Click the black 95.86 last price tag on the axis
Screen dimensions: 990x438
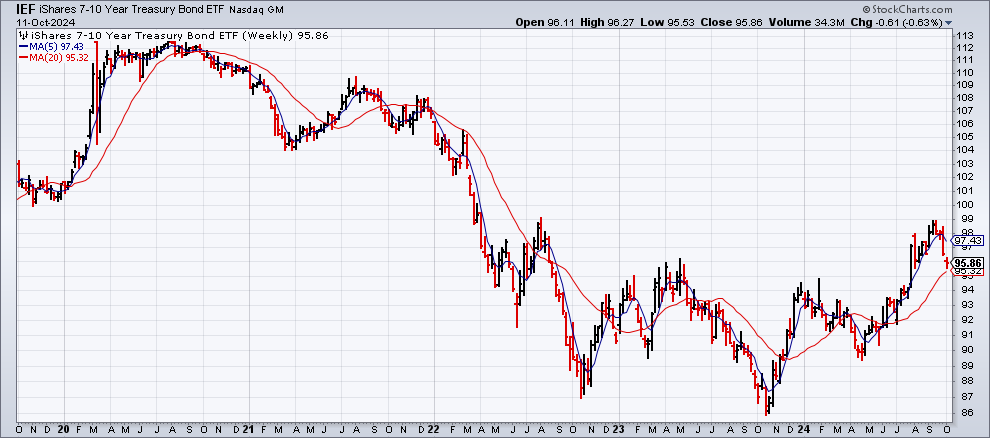click(967, 263)
